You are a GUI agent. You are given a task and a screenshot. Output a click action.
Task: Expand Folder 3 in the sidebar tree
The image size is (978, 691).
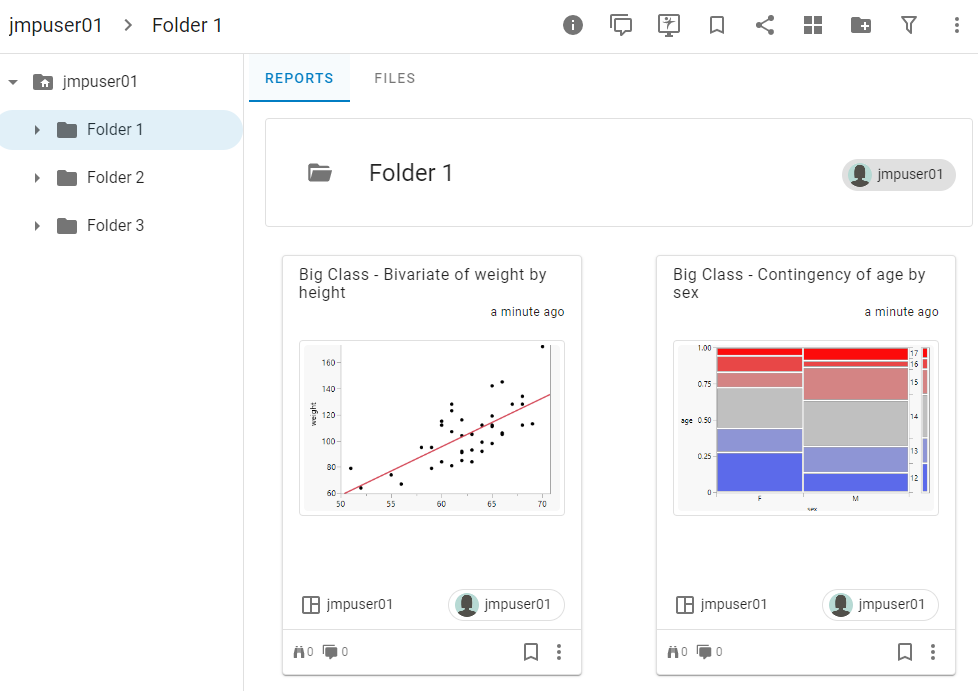[37, 225]
